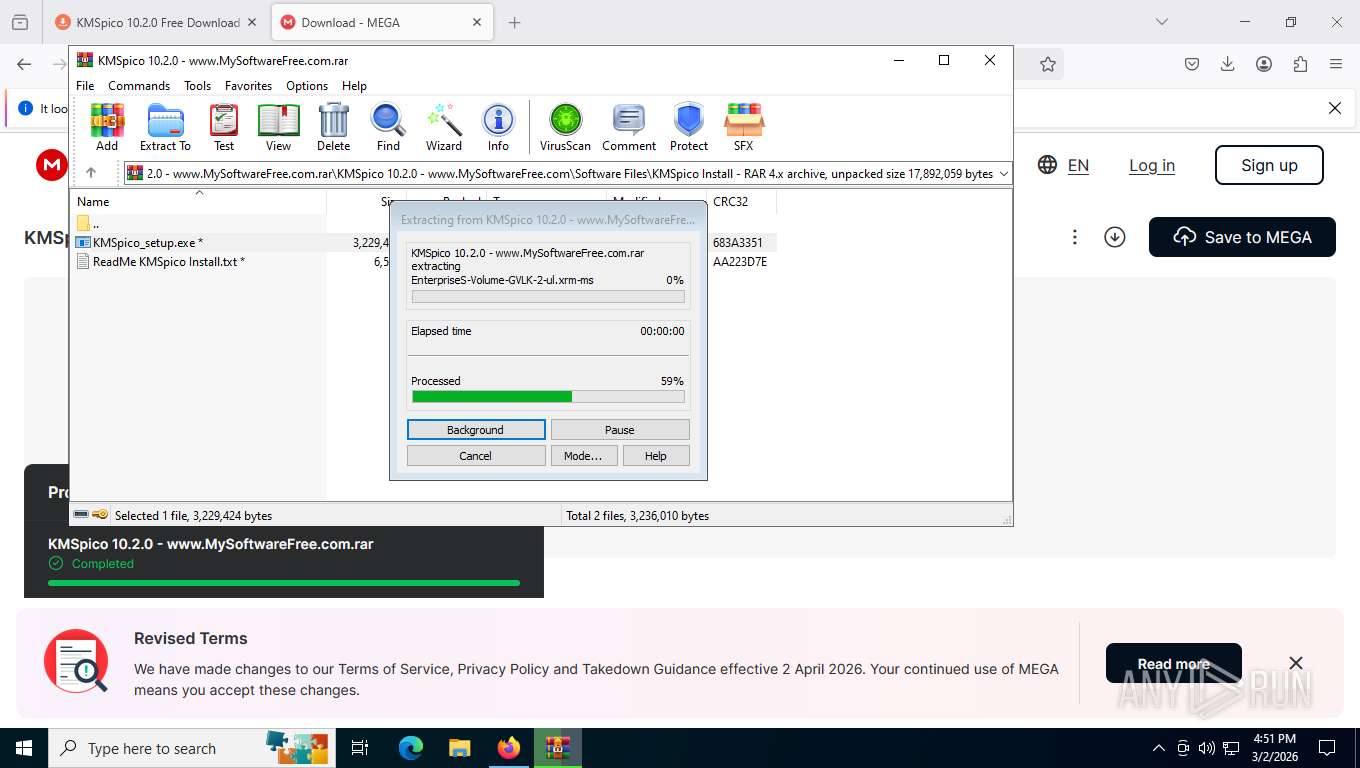
Task: Click Read more in Revised Terms banner
Action: (1173, 663)
